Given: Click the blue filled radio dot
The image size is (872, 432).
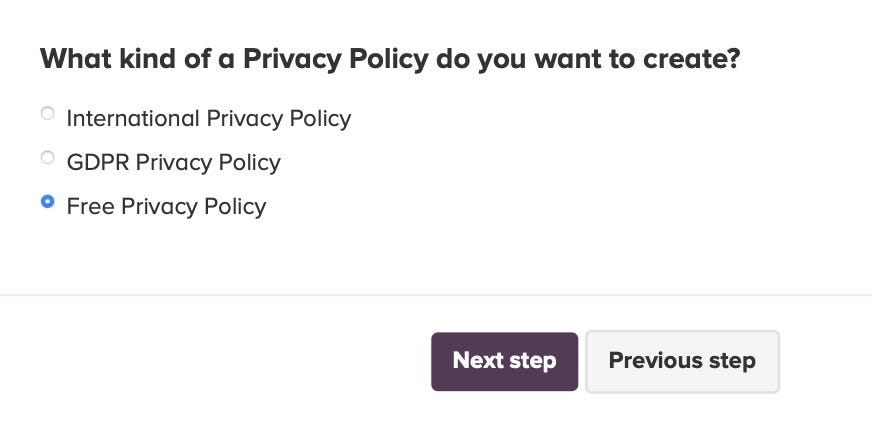Looking at the screenshot, I should pos(48,201).
